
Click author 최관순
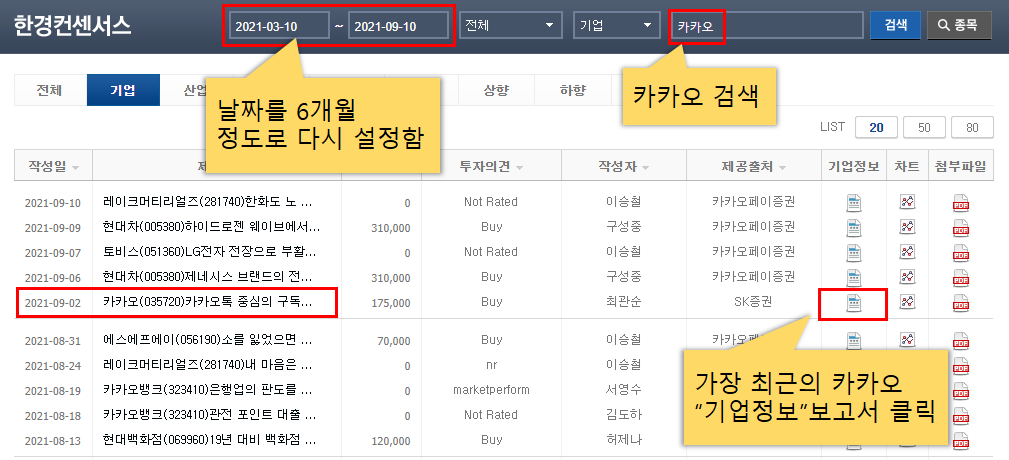tap(624, 302)
